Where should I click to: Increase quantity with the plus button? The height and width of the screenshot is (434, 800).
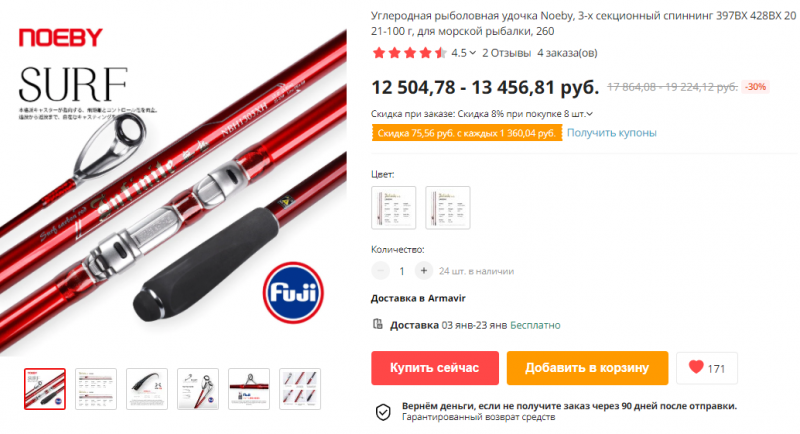(423, 271)
